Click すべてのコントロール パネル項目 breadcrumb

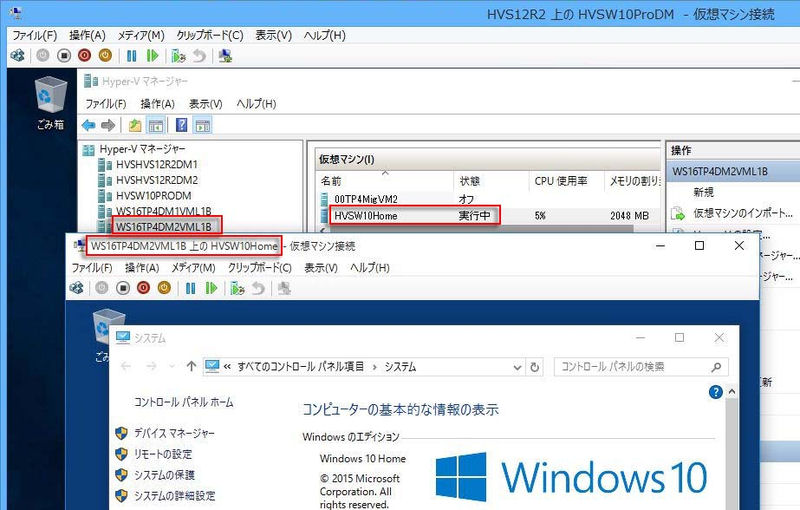(301, 367)
